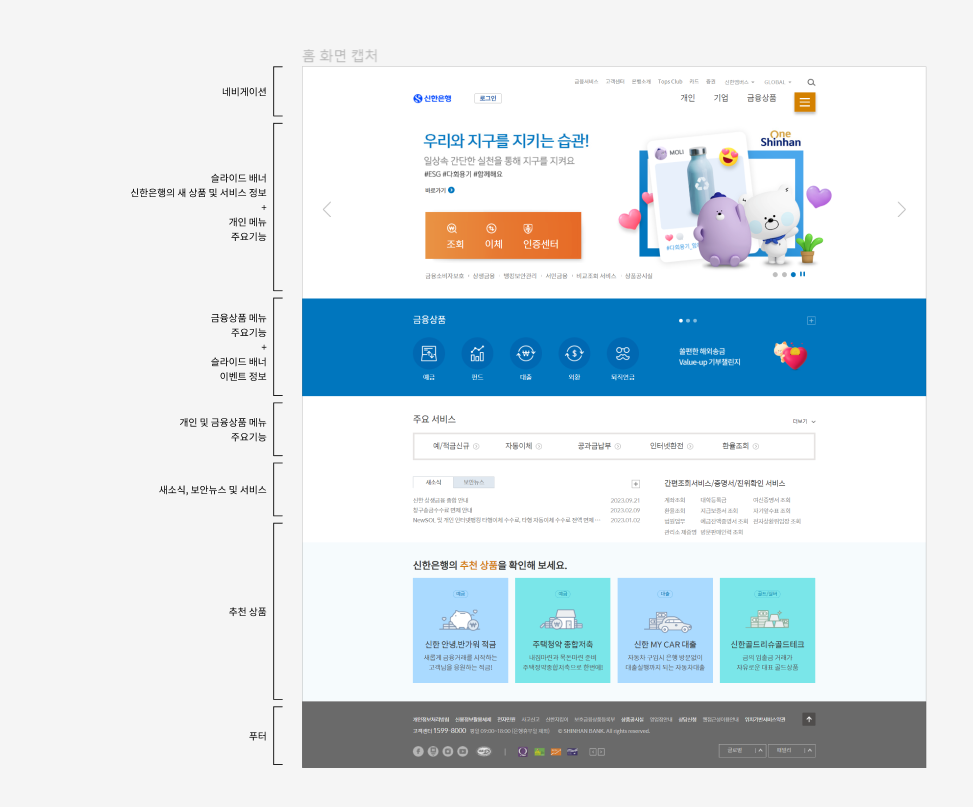Click previous arrow of footer badge carousel
Viewport: 973px width, 807px height.
point(593,752)
